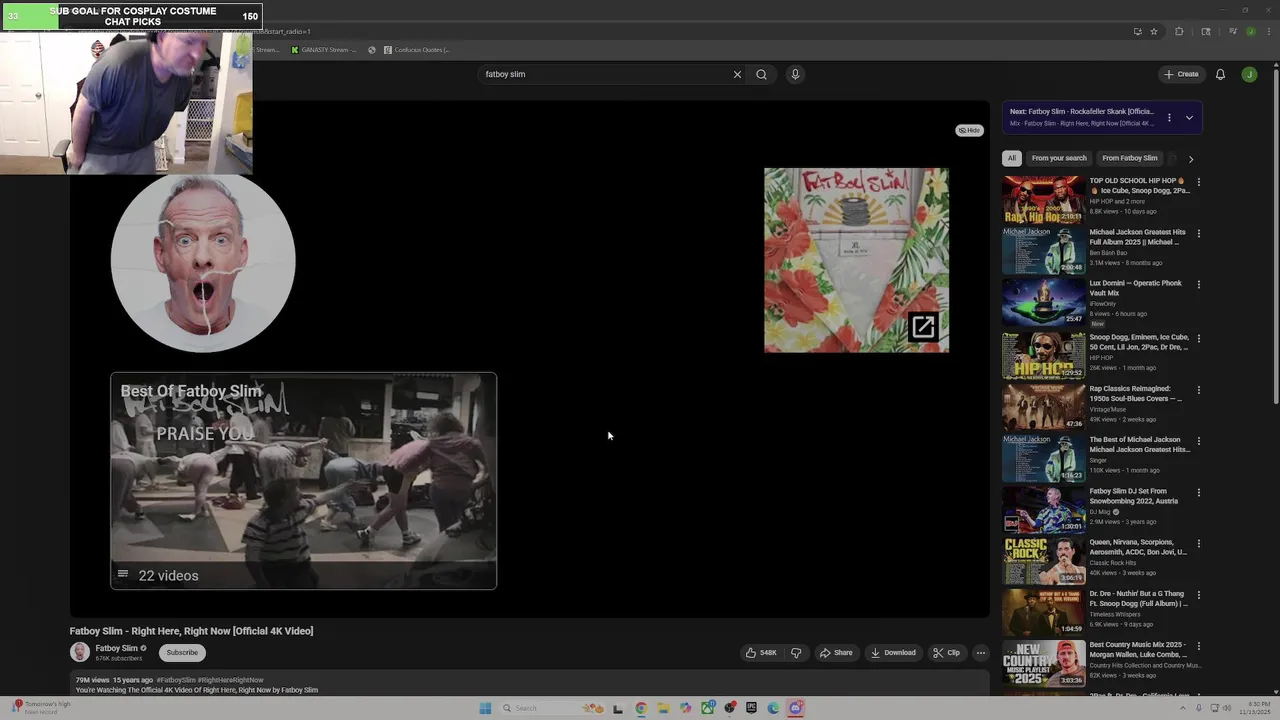Screen dimensions: 1280x720
Task: Open options for TOP OLD SCHOOL HIP HOP
Action: [x=1199, y=182]
